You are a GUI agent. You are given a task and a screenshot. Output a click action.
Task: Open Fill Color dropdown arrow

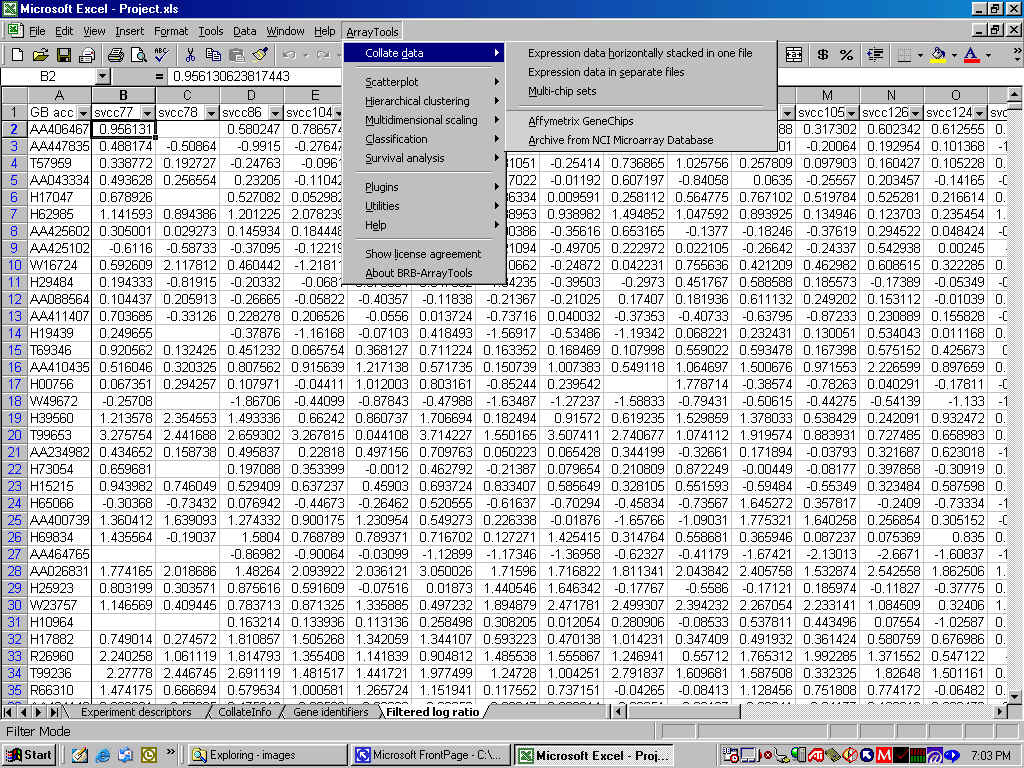[x=954, y=55]
